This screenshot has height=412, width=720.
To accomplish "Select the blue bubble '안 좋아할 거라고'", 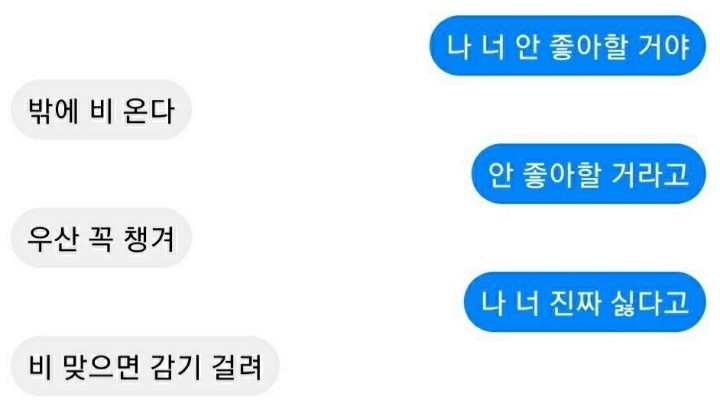I will 588,174.
